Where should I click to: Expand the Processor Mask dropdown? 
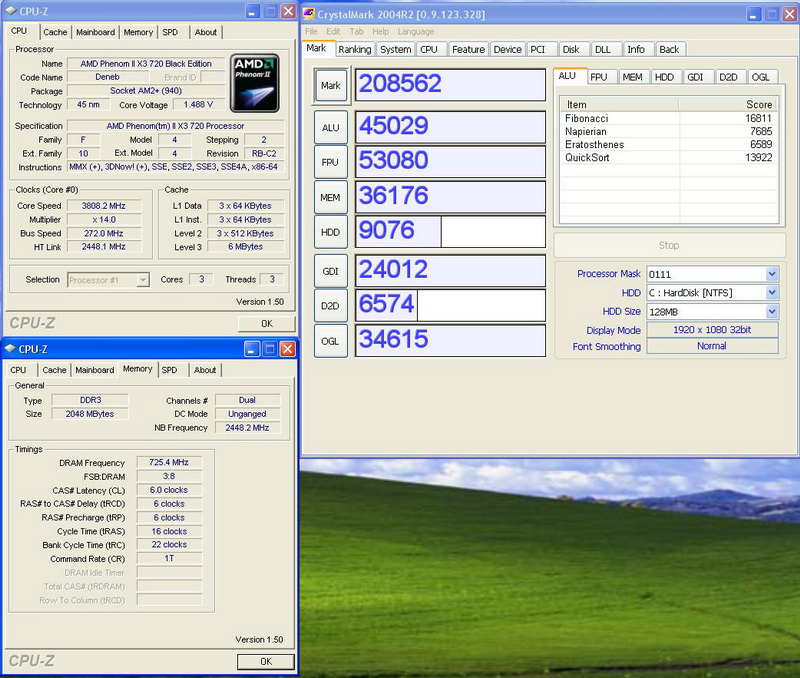coord(771,274)
